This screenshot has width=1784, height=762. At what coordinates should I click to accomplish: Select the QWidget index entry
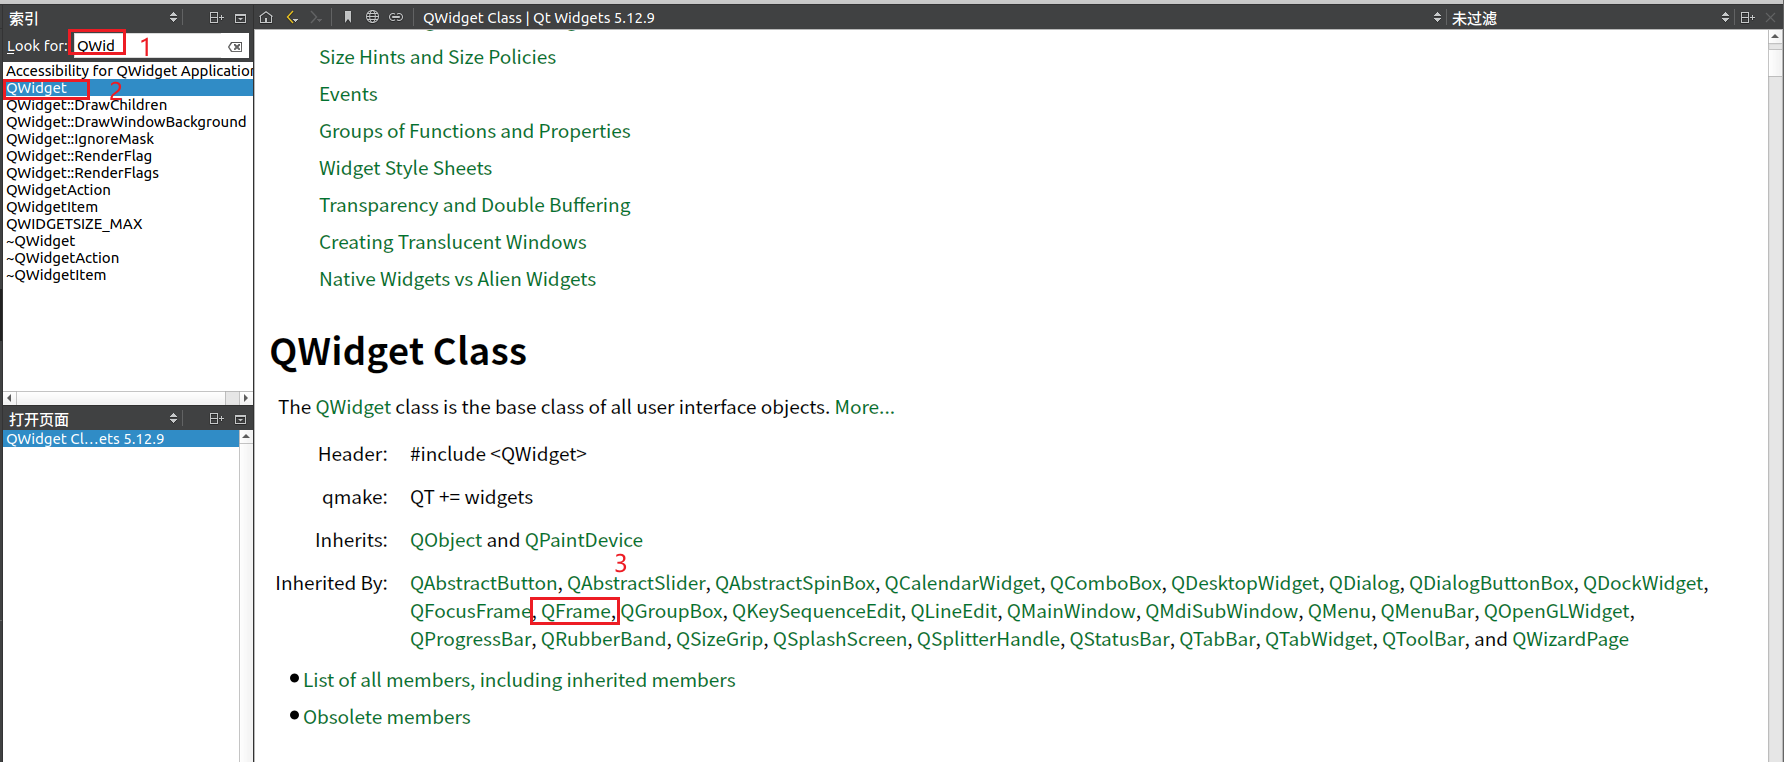[x=129, y=88]
